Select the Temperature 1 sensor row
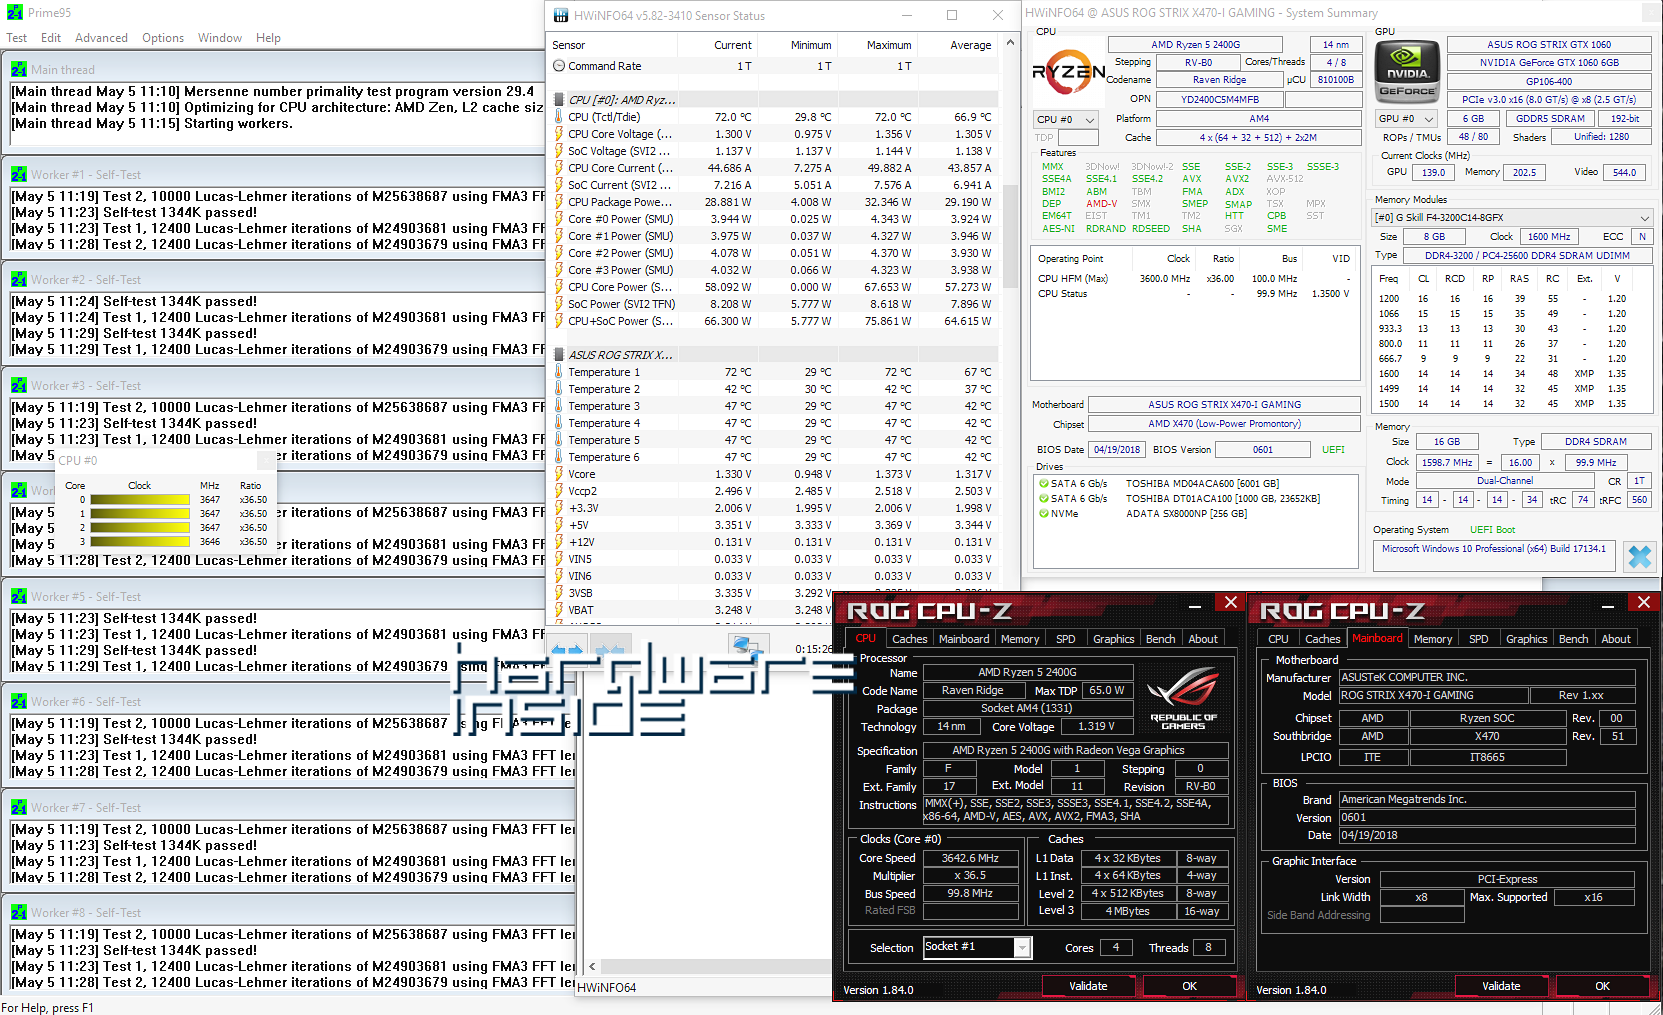 [x=773, y=372]
